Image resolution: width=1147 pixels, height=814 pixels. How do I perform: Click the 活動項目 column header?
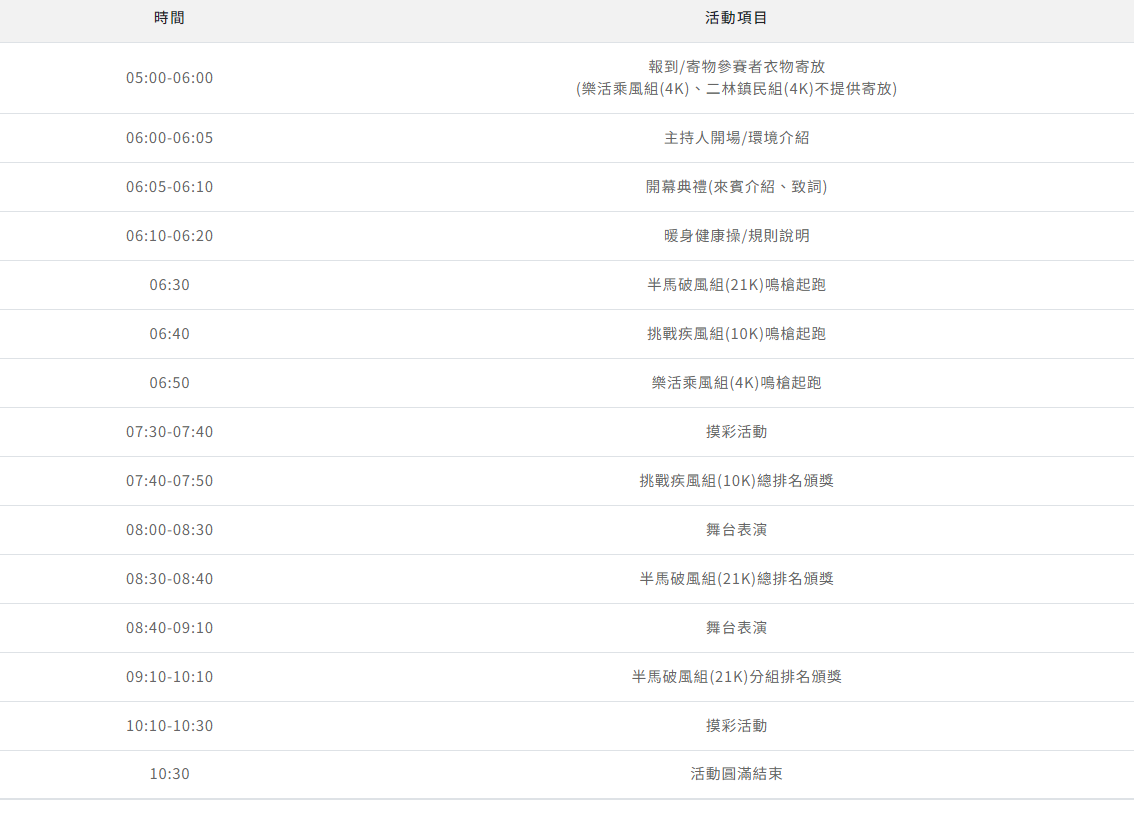[736, 18]
